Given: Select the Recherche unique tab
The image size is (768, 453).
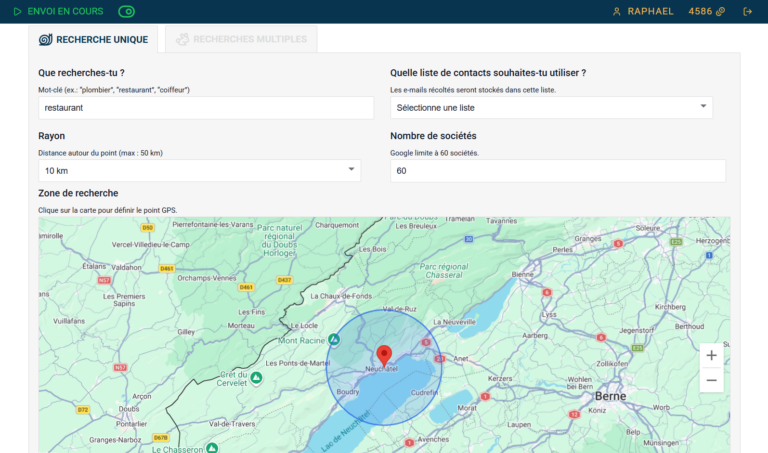Looking at the screenshot, I should pos(93,39).
